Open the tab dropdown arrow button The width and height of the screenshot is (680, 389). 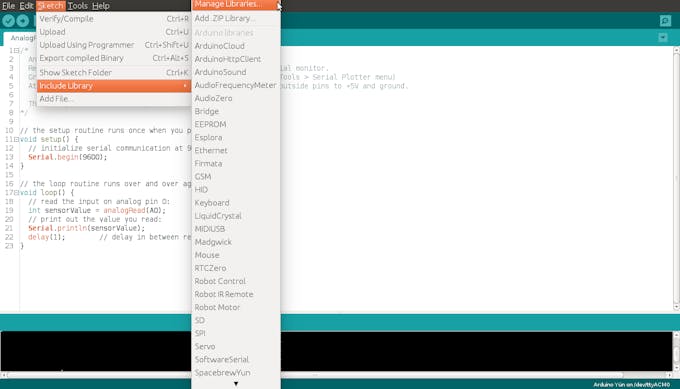pyautogui.click(x=663, y=38)
